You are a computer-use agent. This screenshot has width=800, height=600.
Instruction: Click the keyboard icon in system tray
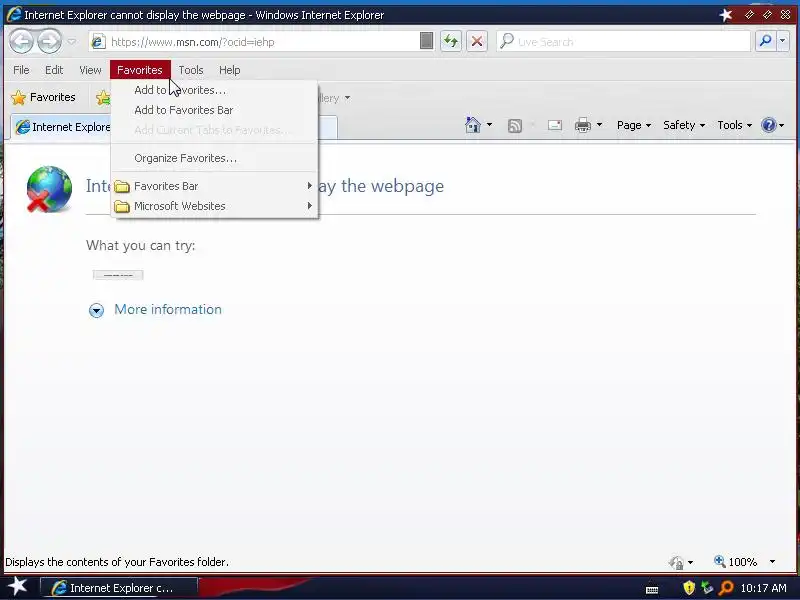pyautogui.click(x=652, y=589)
